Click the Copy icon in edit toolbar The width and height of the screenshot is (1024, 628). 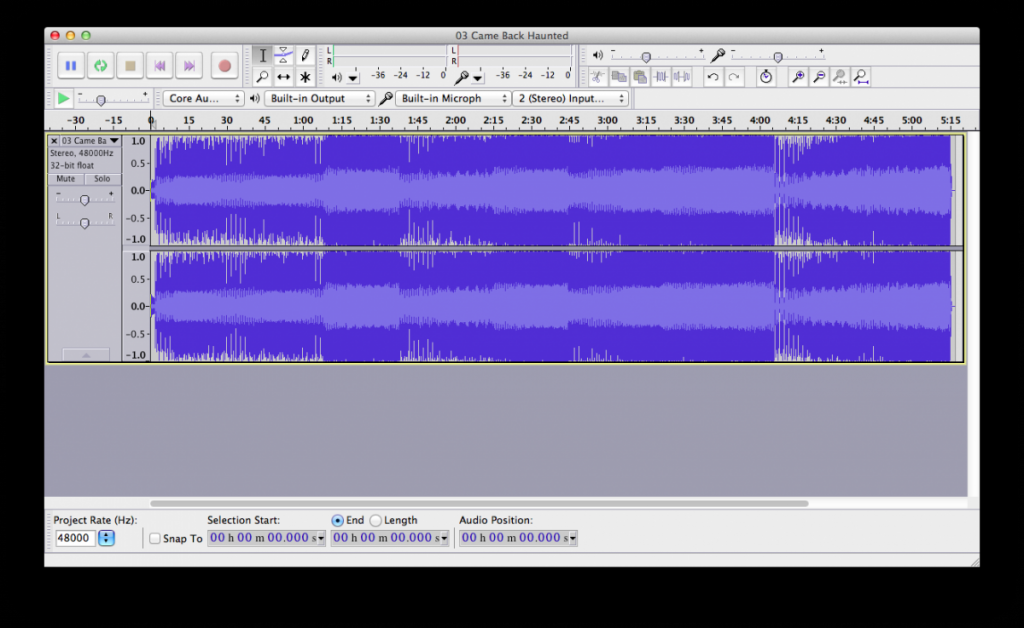618,77
